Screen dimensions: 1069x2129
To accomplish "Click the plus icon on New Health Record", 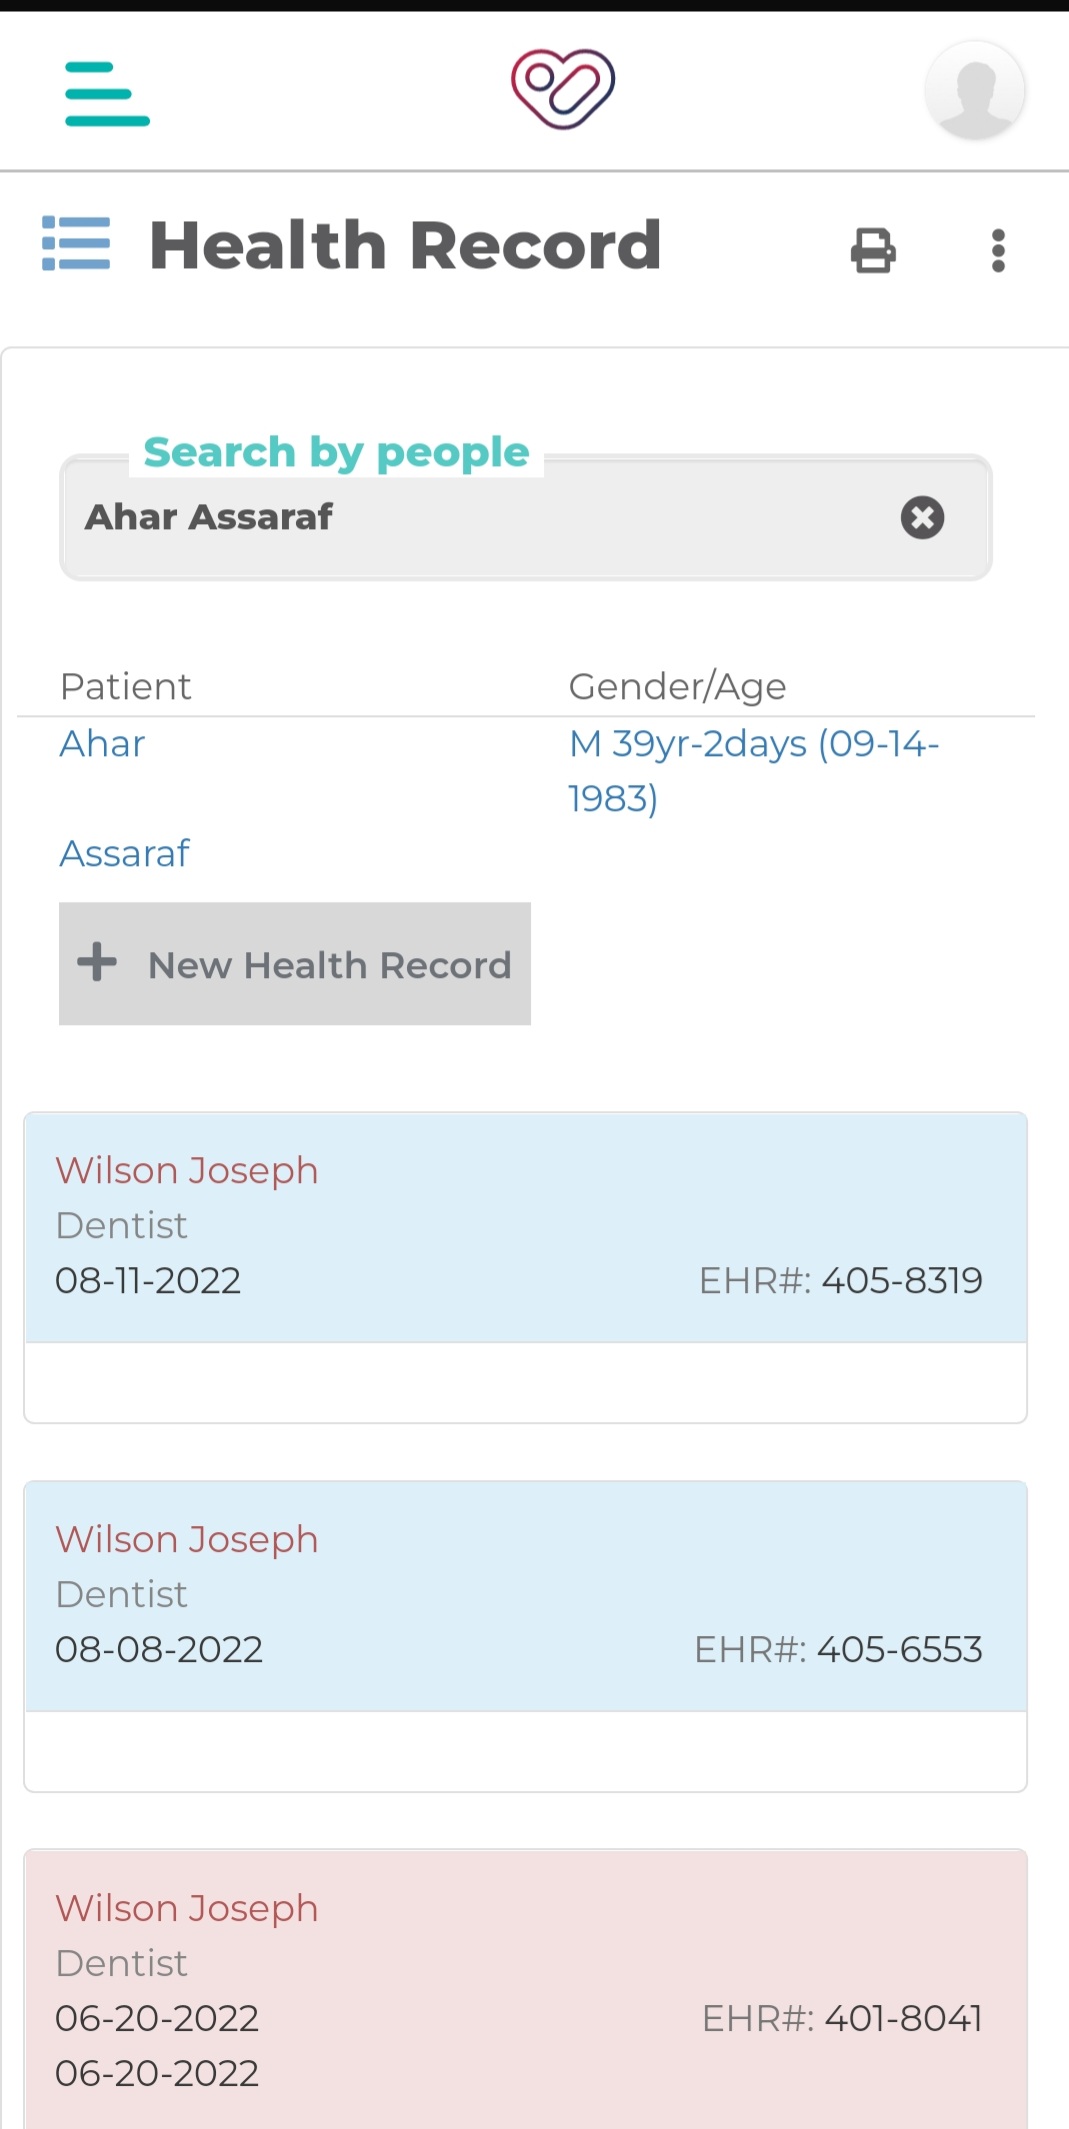I will tap(96, 963).
